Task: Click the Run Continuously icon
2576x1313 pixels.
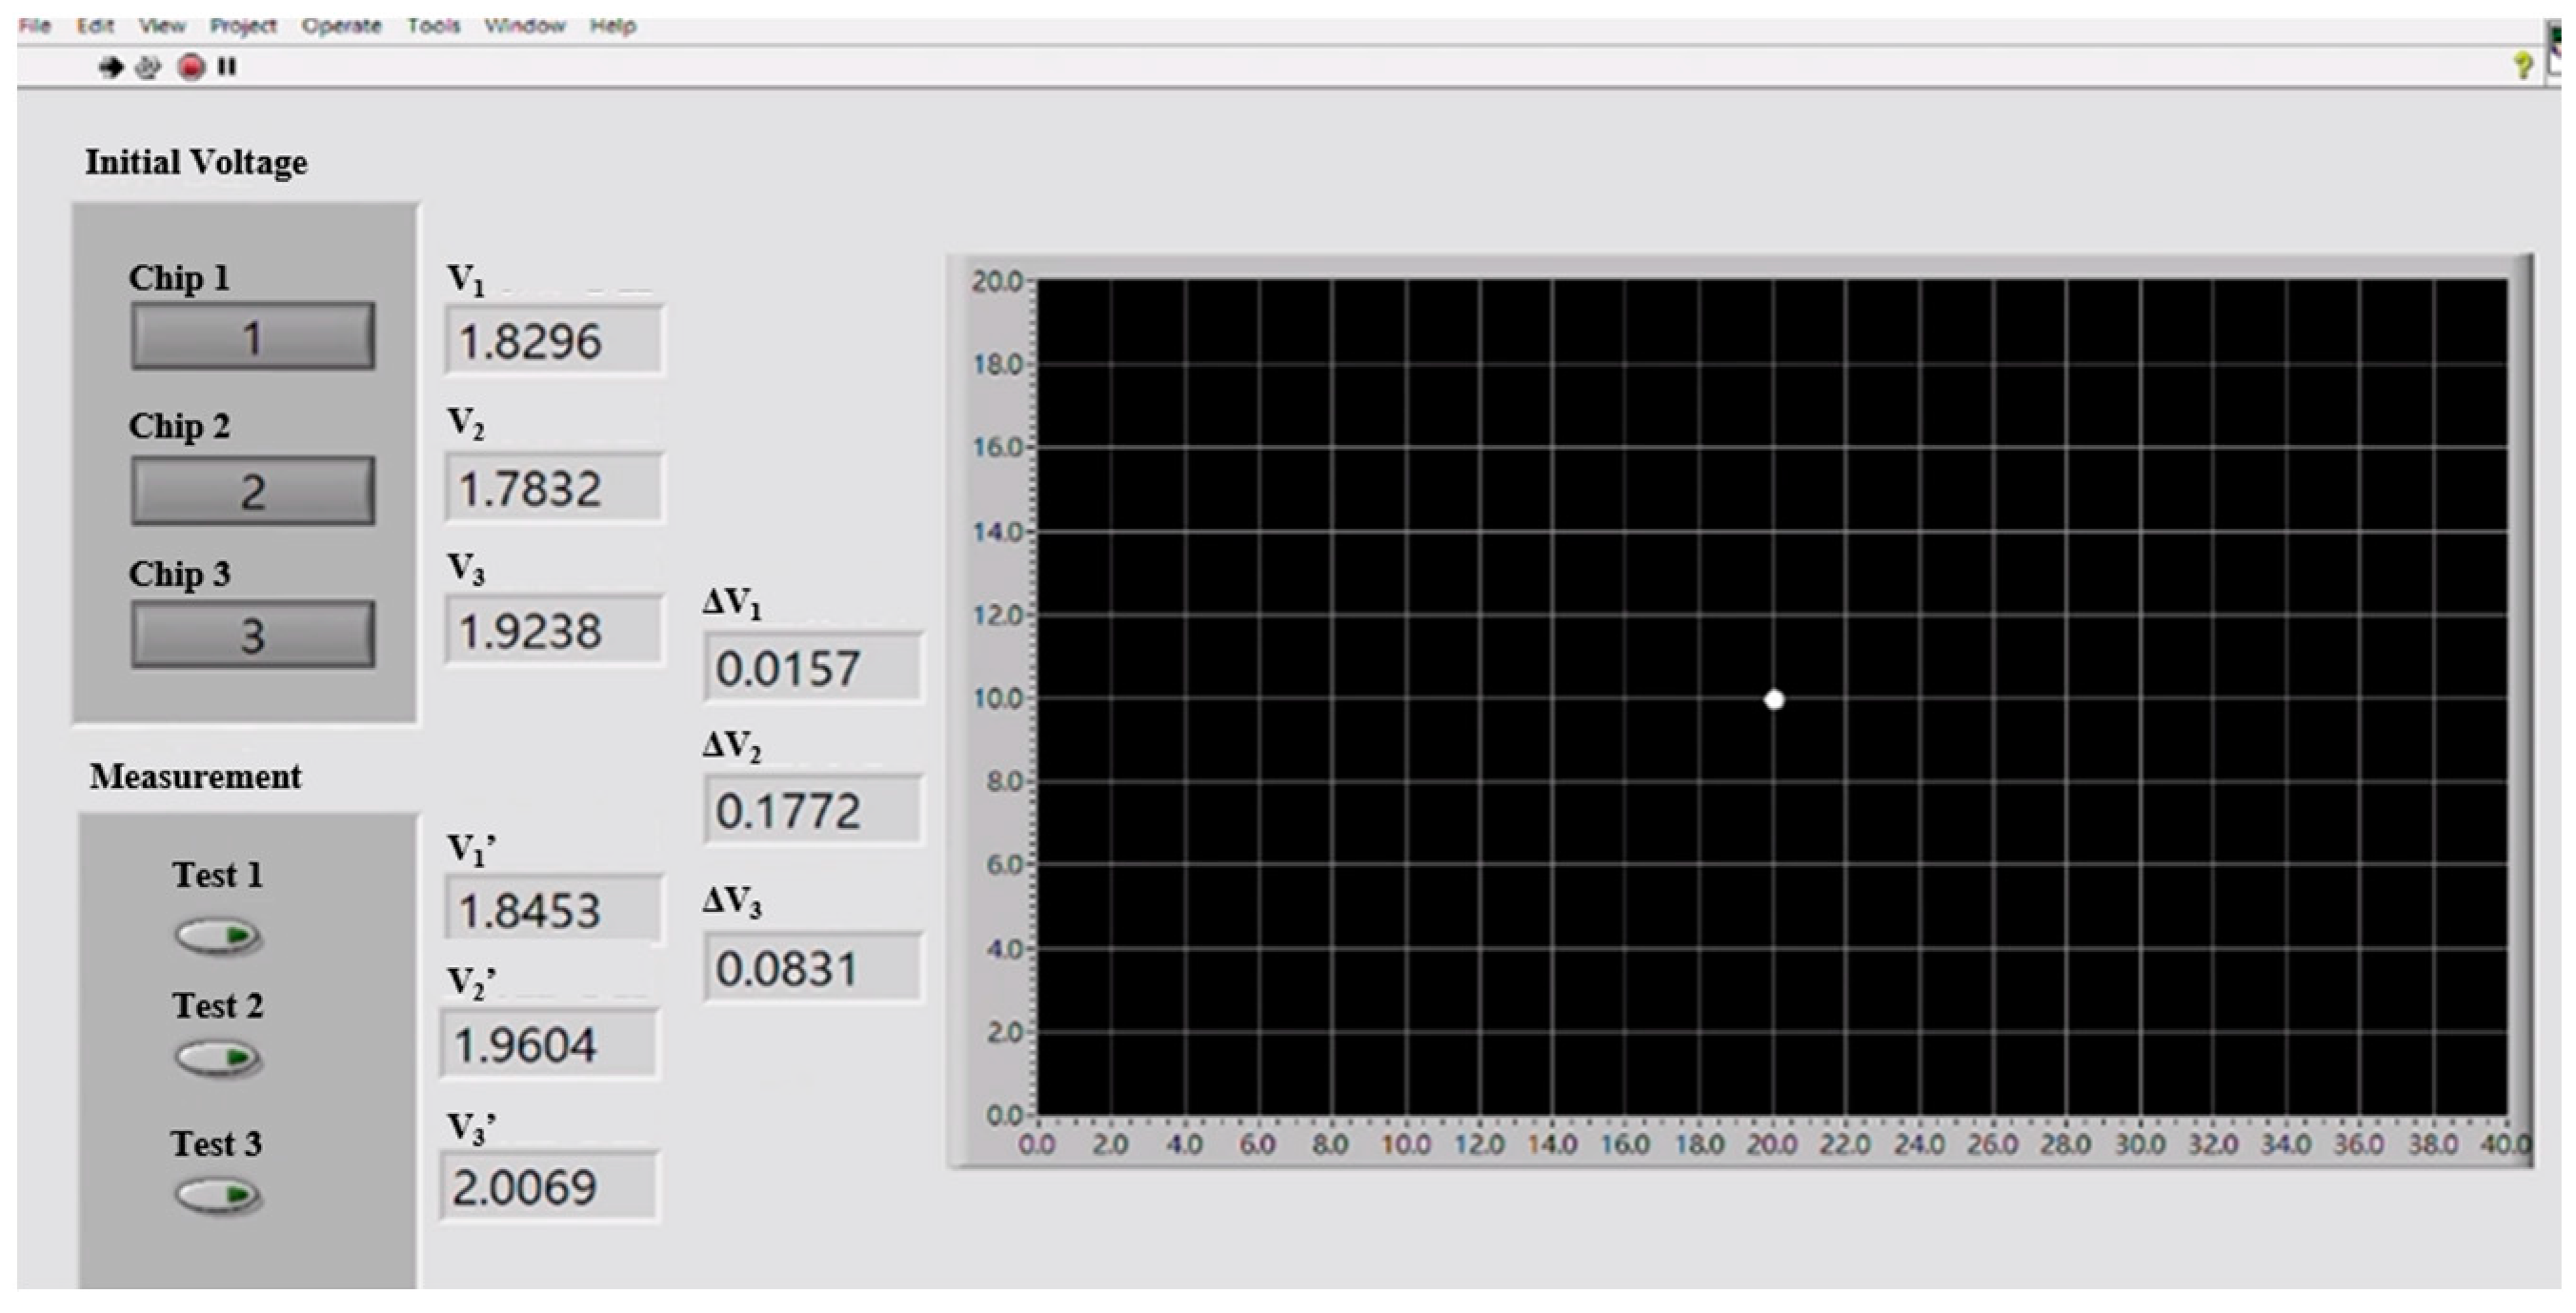Action: [x=148, y=67]
